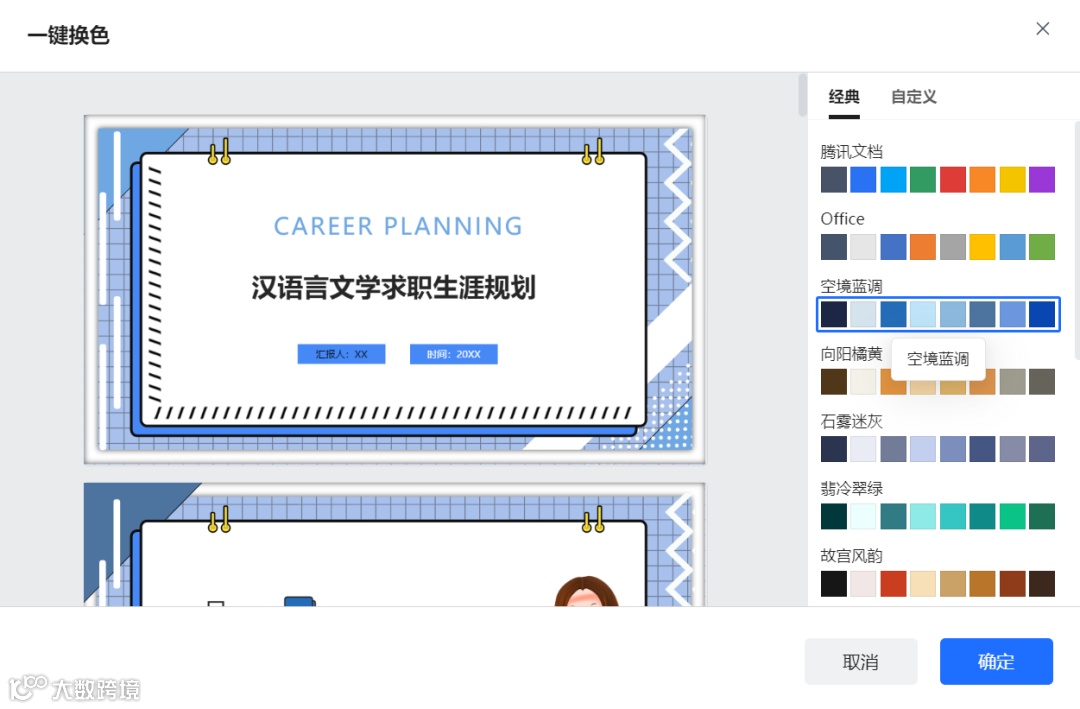Pick the red swatch in 腾讯文档 scheme
The height and width of the screenshot is (709, 1080).
[x=953, y=180]
